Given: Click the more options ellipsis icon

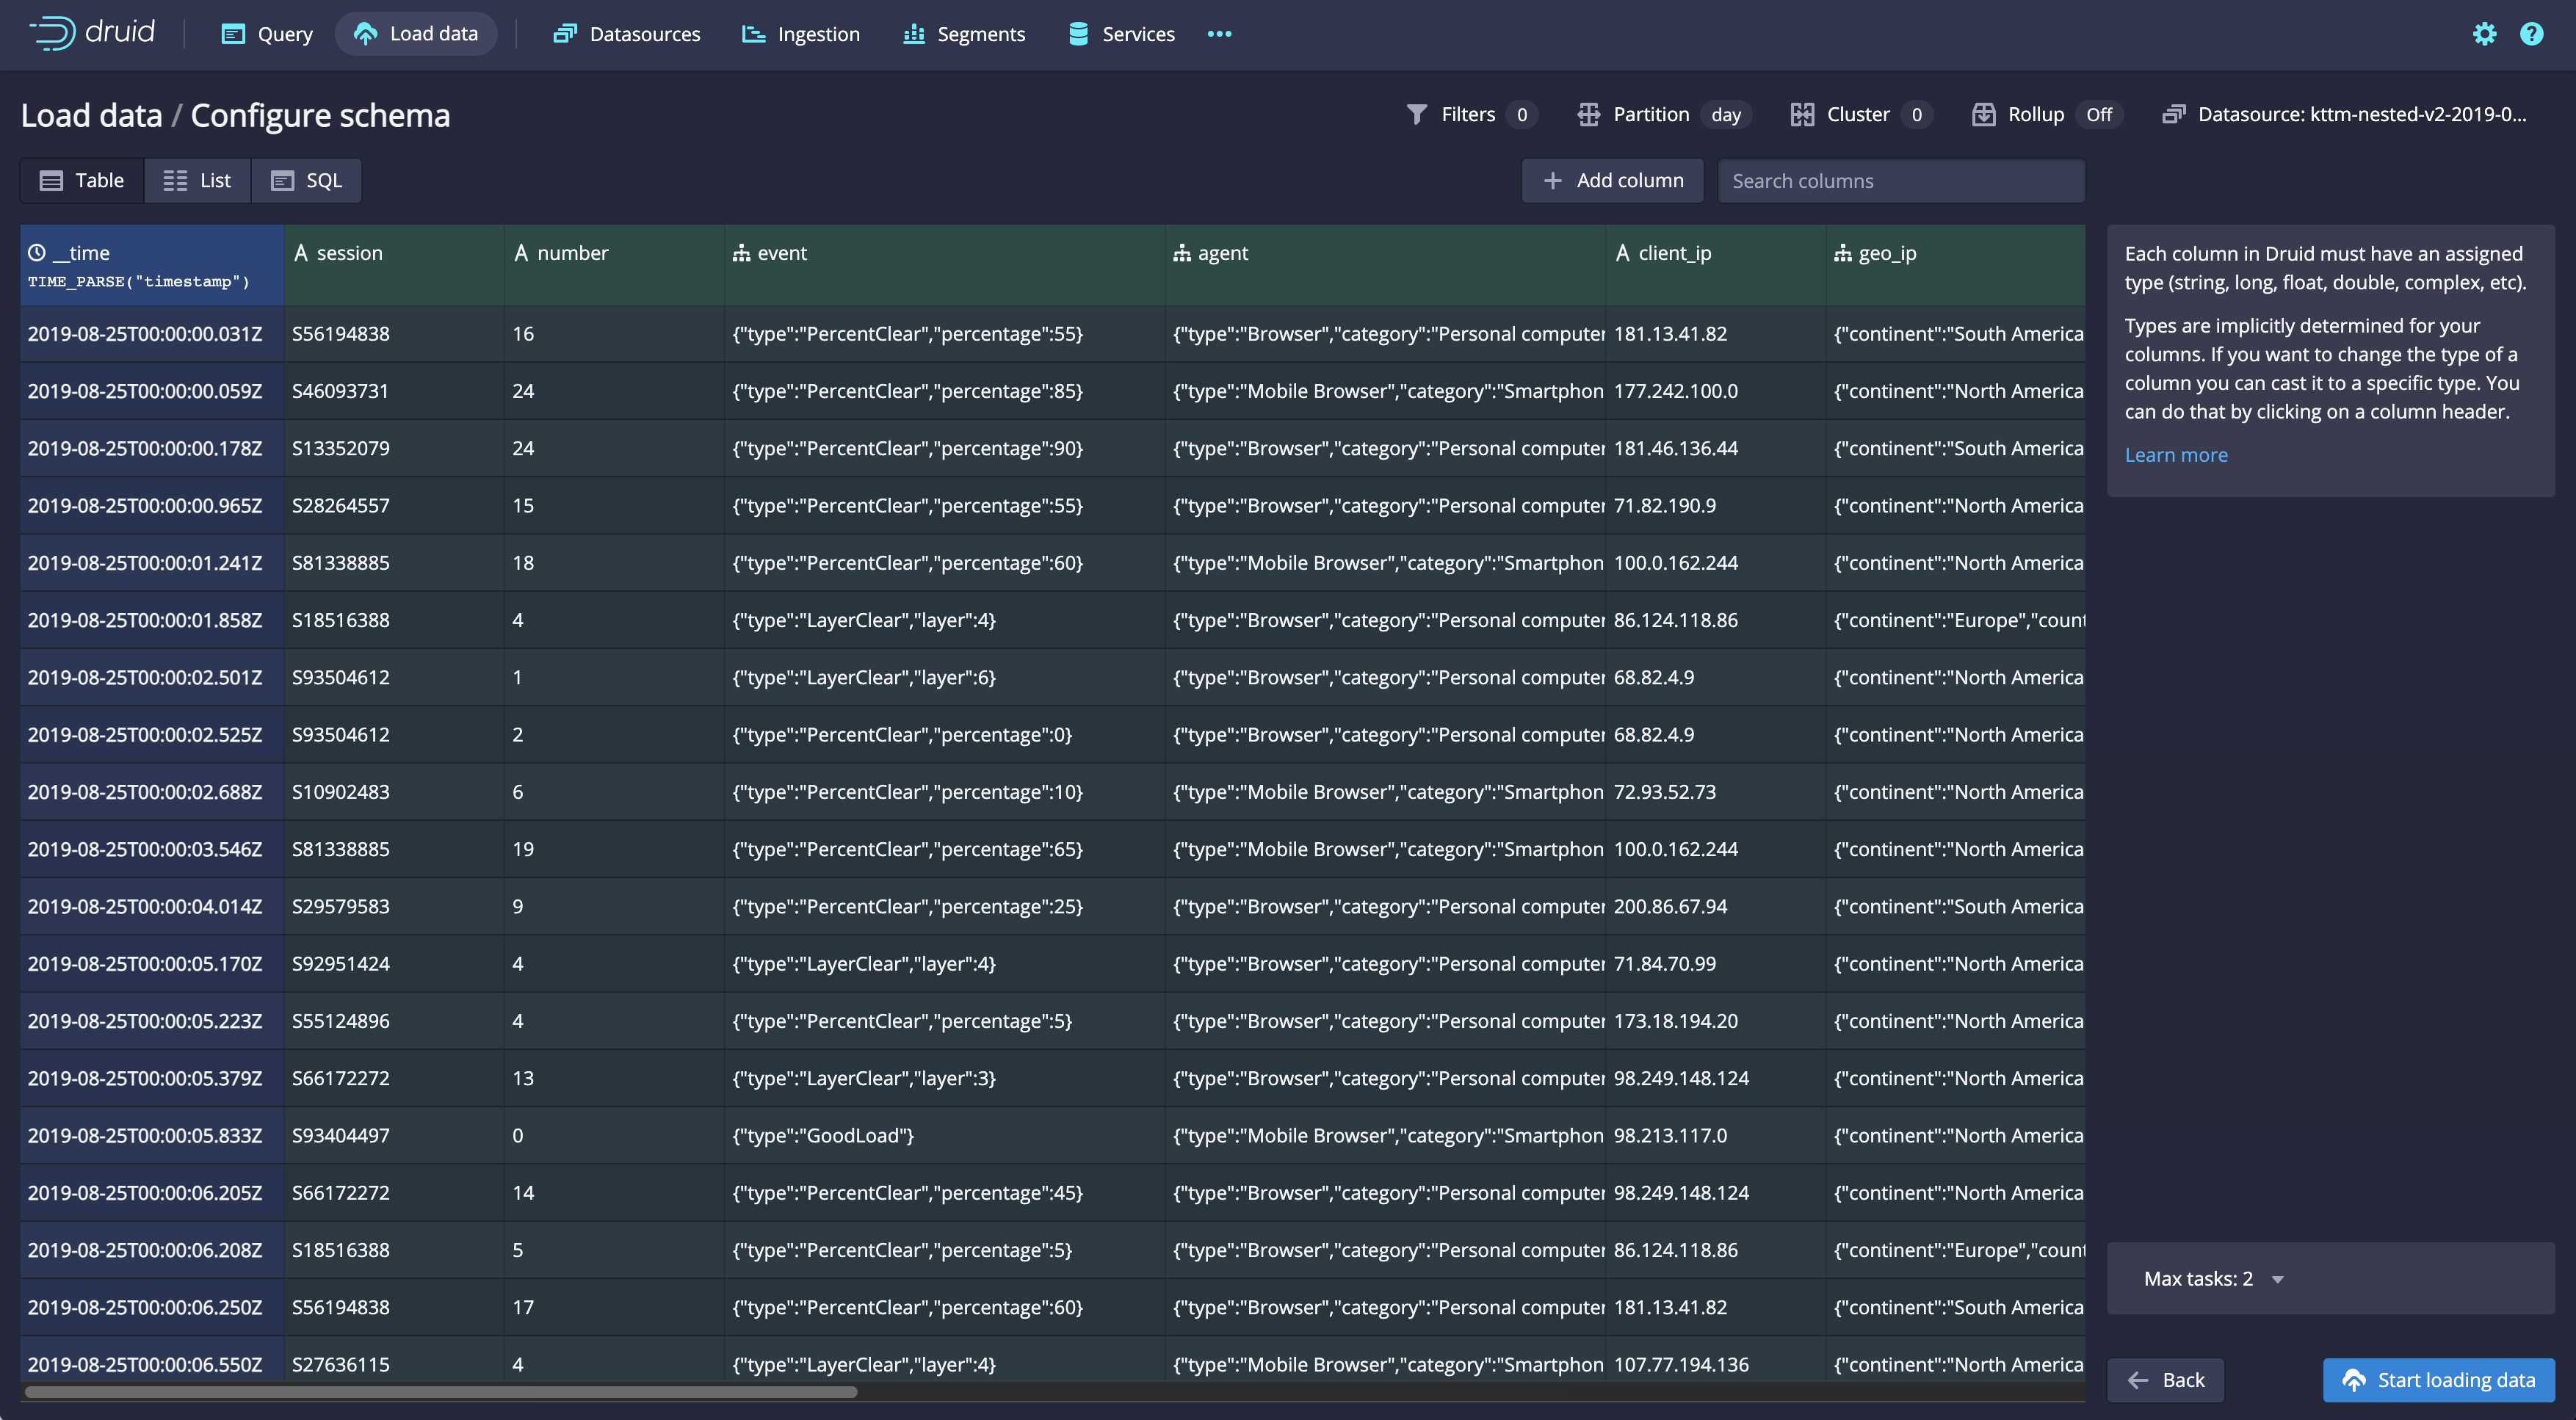Looking at the screenshot, I should coord(1219,34).
